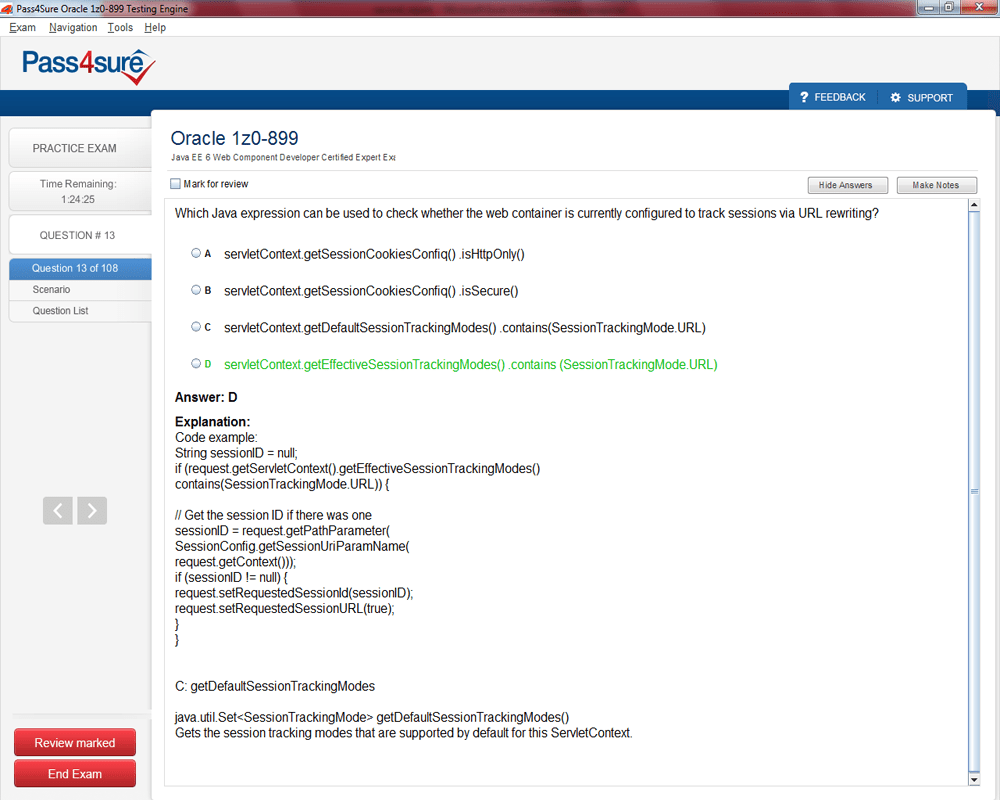Click the Pass4sure logo
The width and height of the screenshot is (1000, 800).
coord(89,66)
